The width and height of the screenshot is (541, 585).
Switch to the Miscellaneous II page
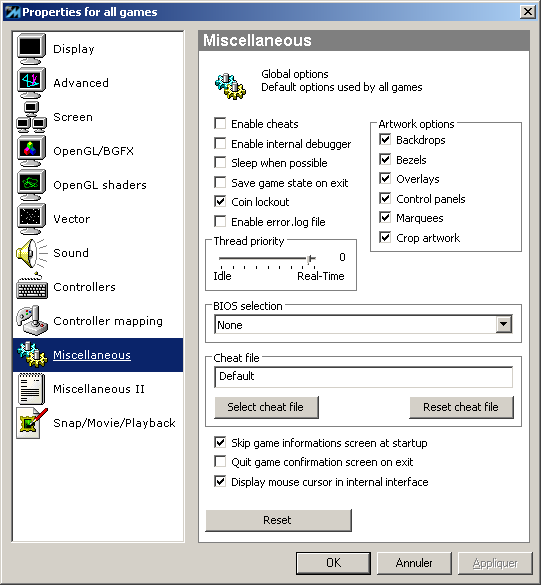coord(98,389)
